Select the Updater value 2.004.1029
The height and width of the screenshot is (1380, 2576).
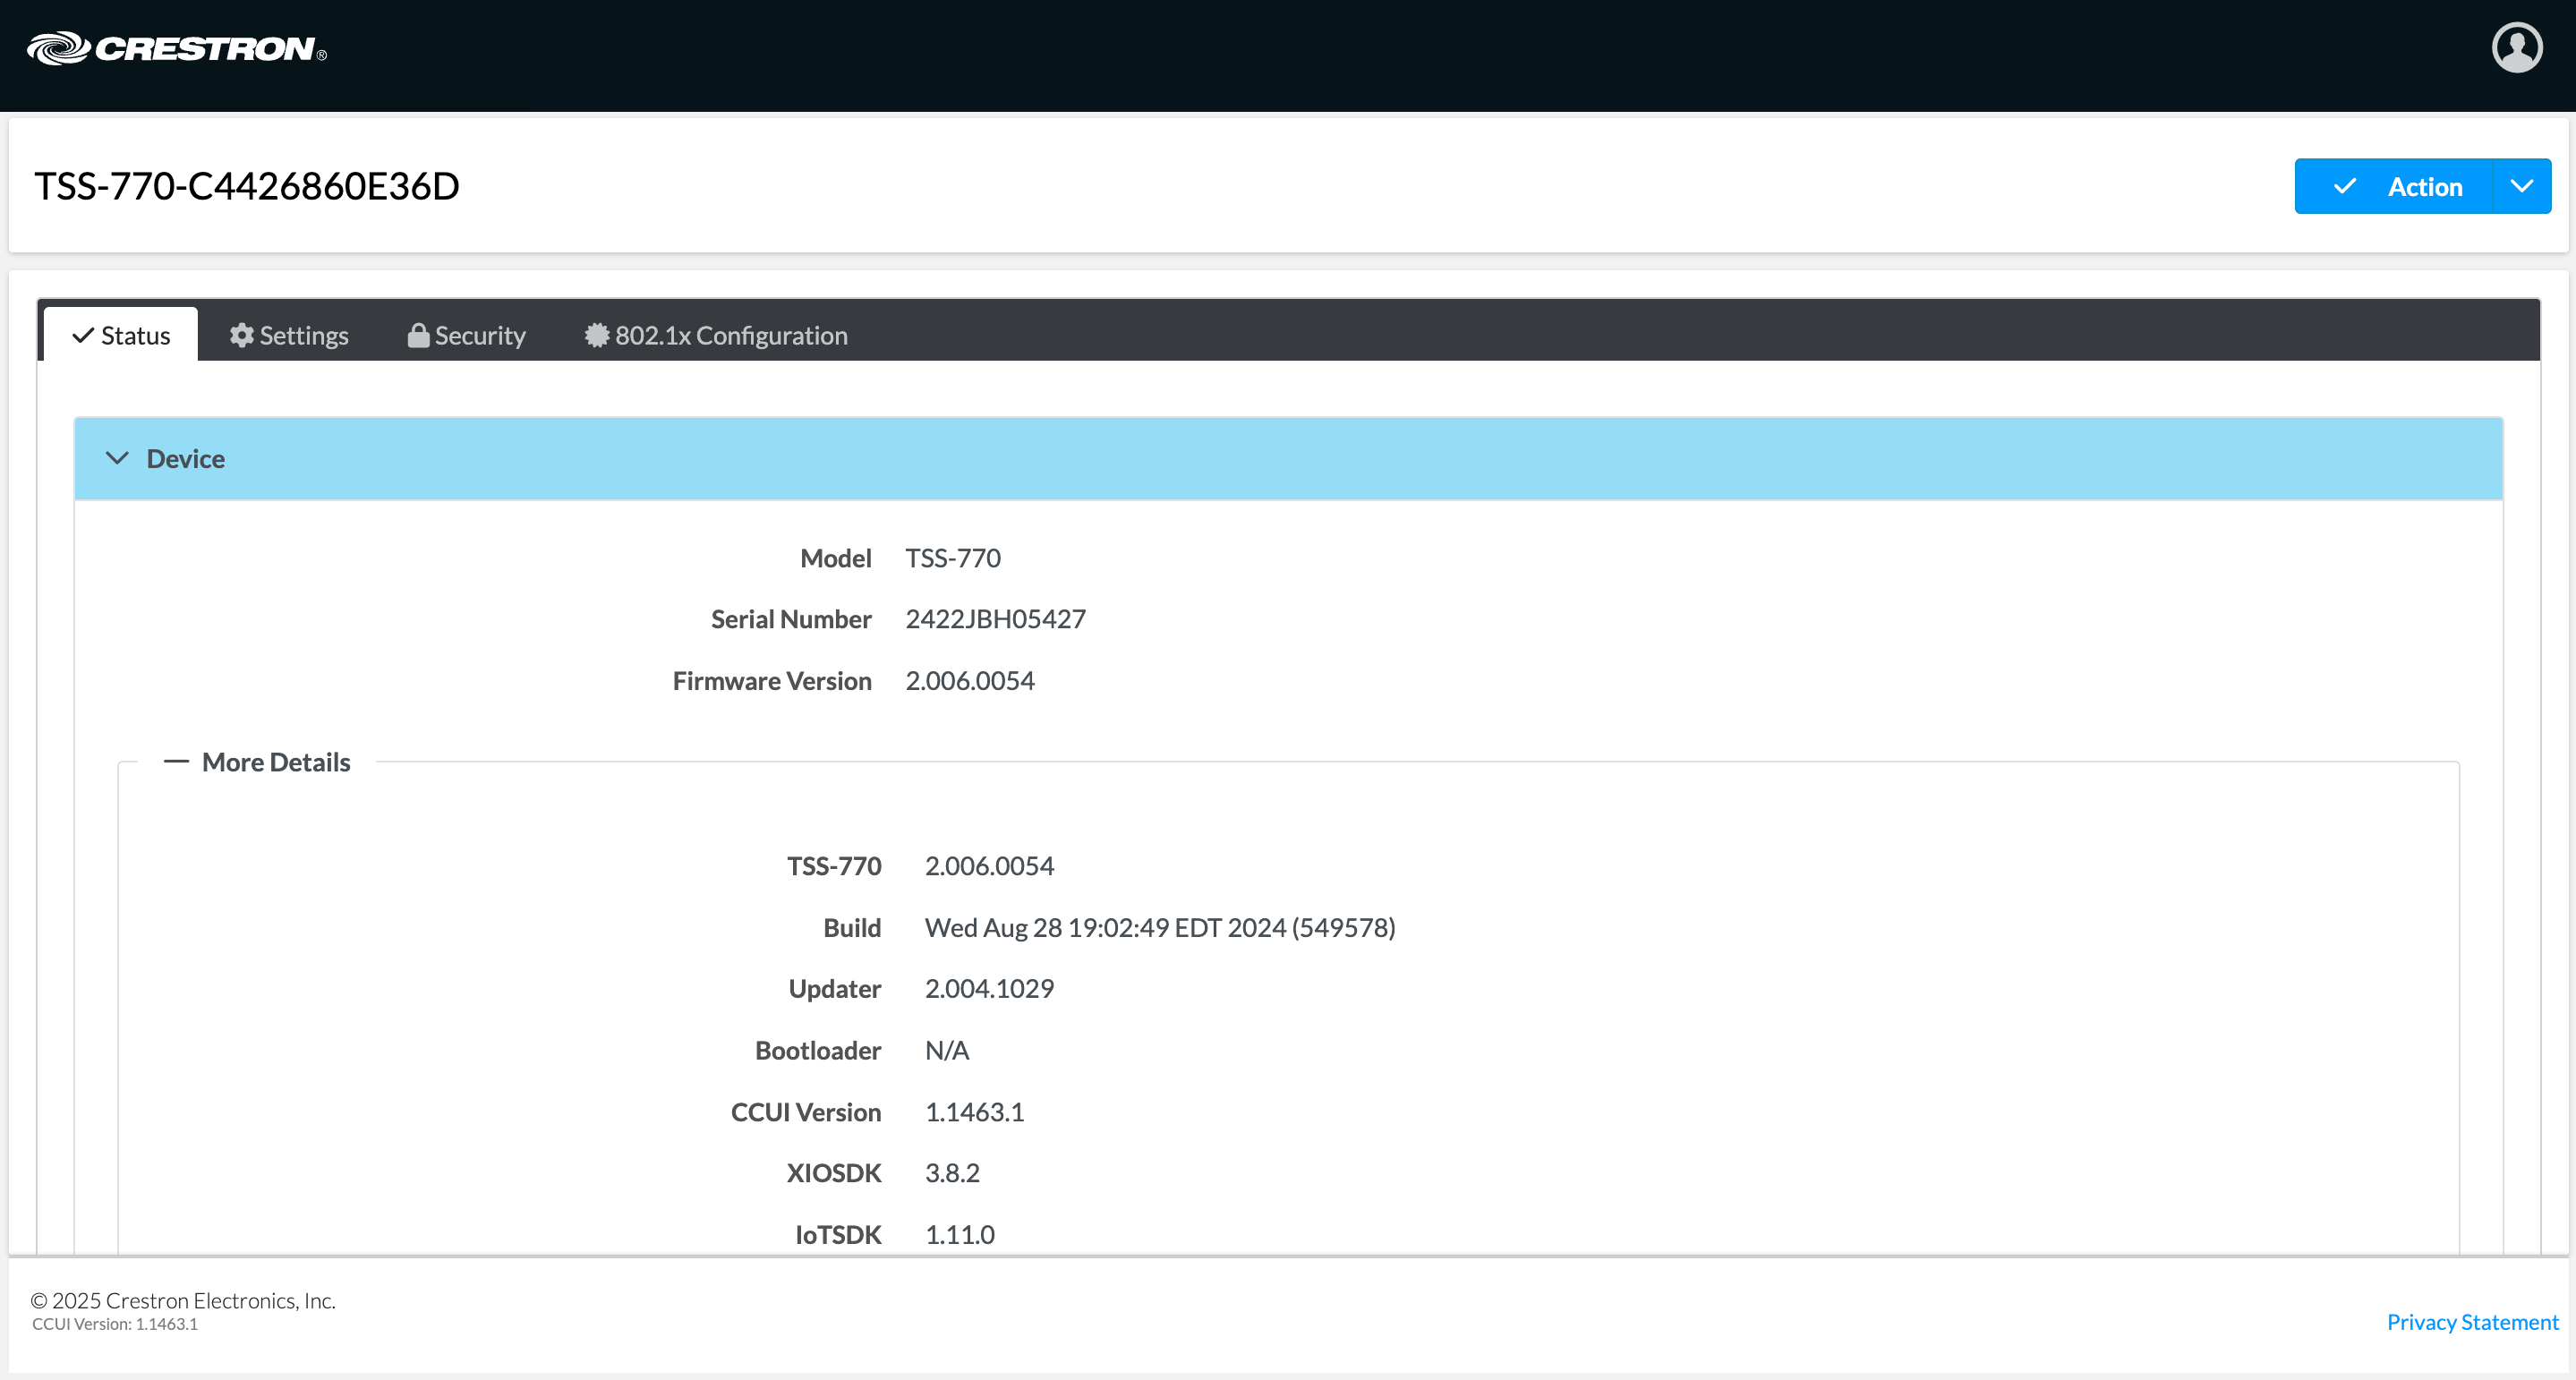tap(989, 989)
